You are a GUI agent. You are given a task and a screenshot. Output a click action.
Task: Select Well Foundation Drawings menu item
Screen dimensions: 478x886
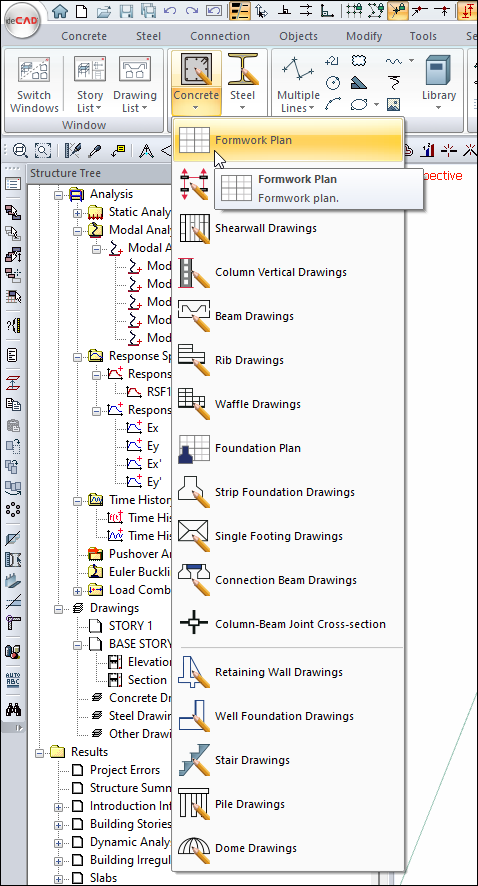click(288, 716)
